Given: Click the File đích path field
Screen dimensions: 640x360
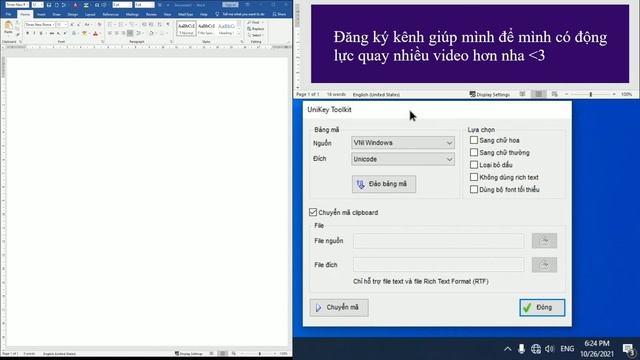Looking at the screenshot, I should point(439,265).
